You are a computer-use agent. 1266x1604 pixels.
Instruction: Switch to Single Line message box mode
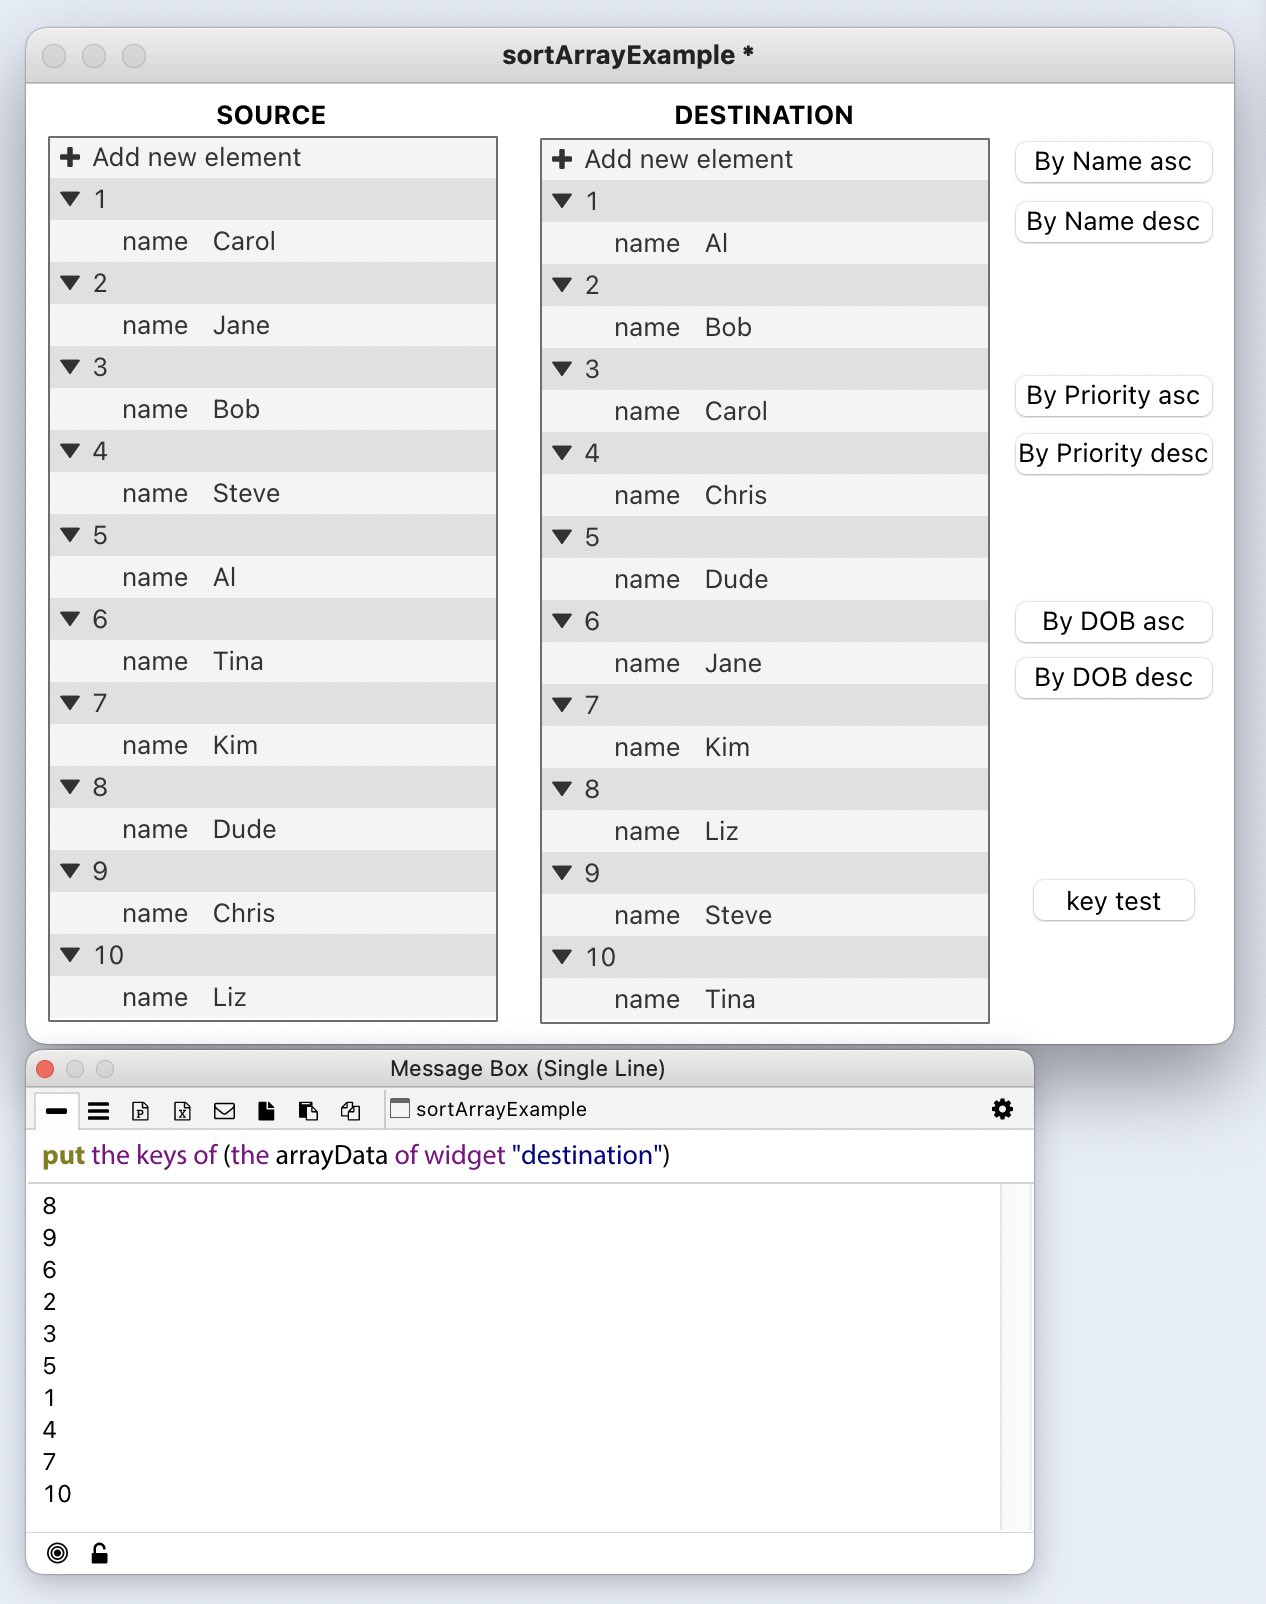(56, 1111)
